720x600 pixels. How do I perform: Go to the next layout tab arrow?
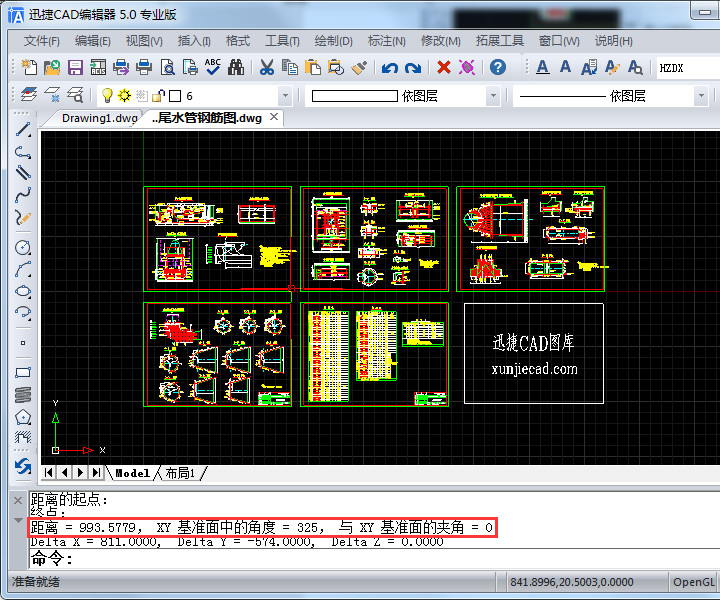[80, 472]
